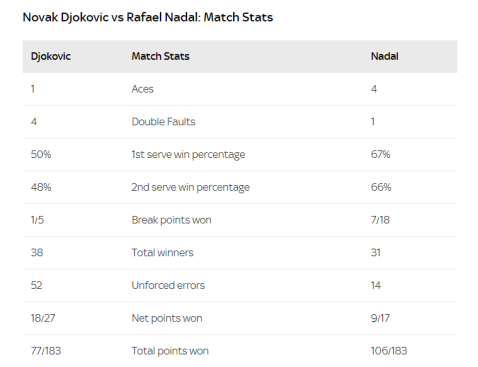Click Nadal's 106/183 total points value

tap(389, 351)
